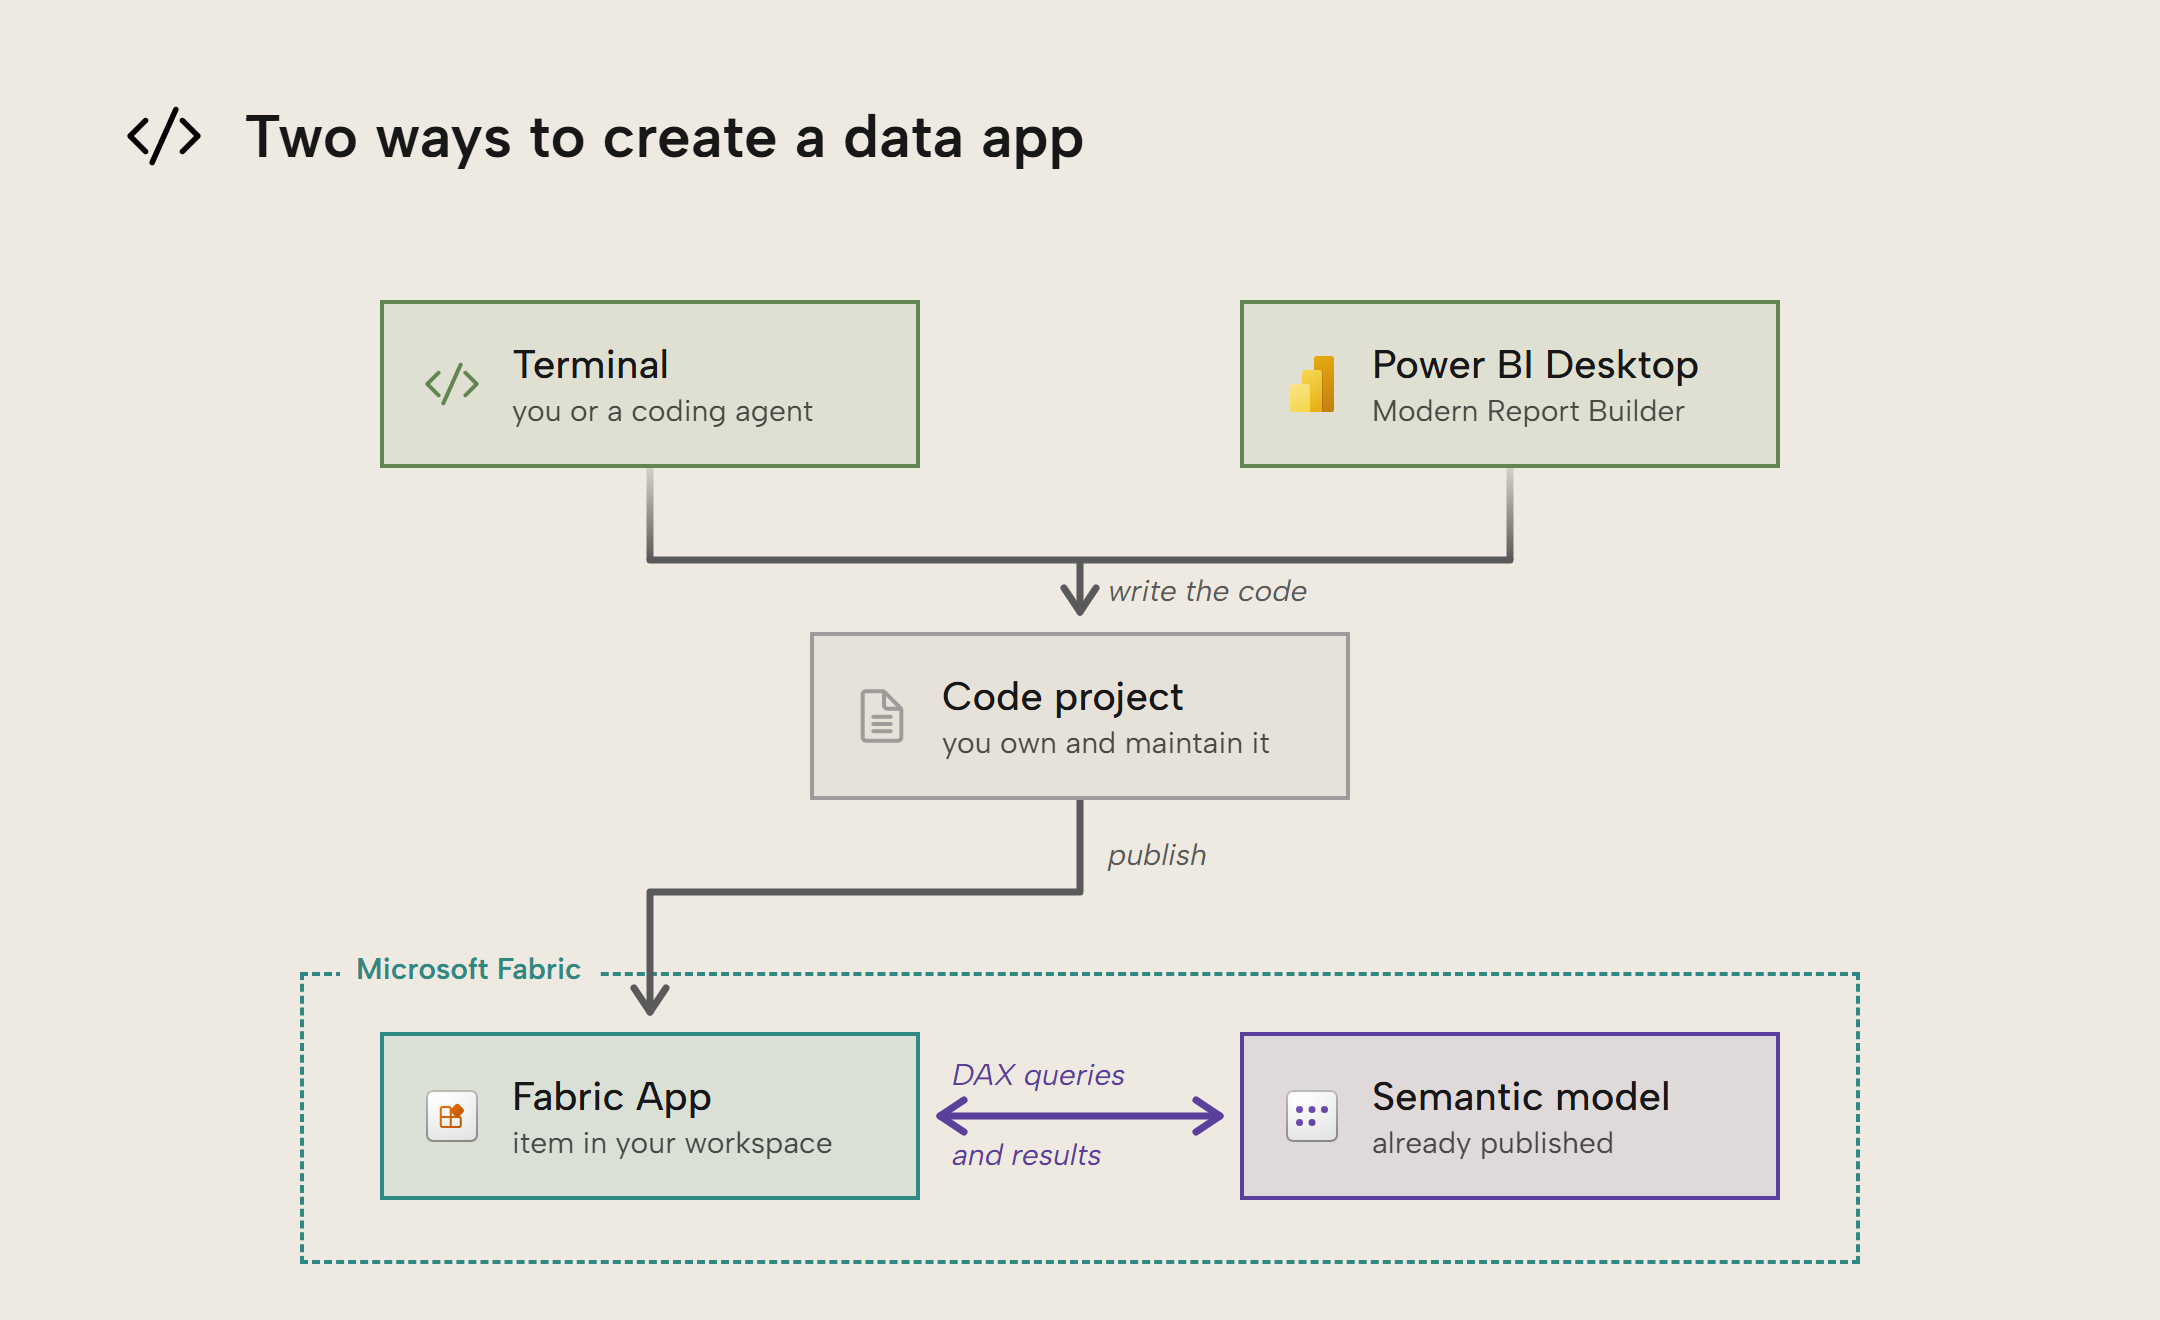Click the 'publish' label
Viewport: 2160px width, 1320px height.
click(x=1156, y=855)
